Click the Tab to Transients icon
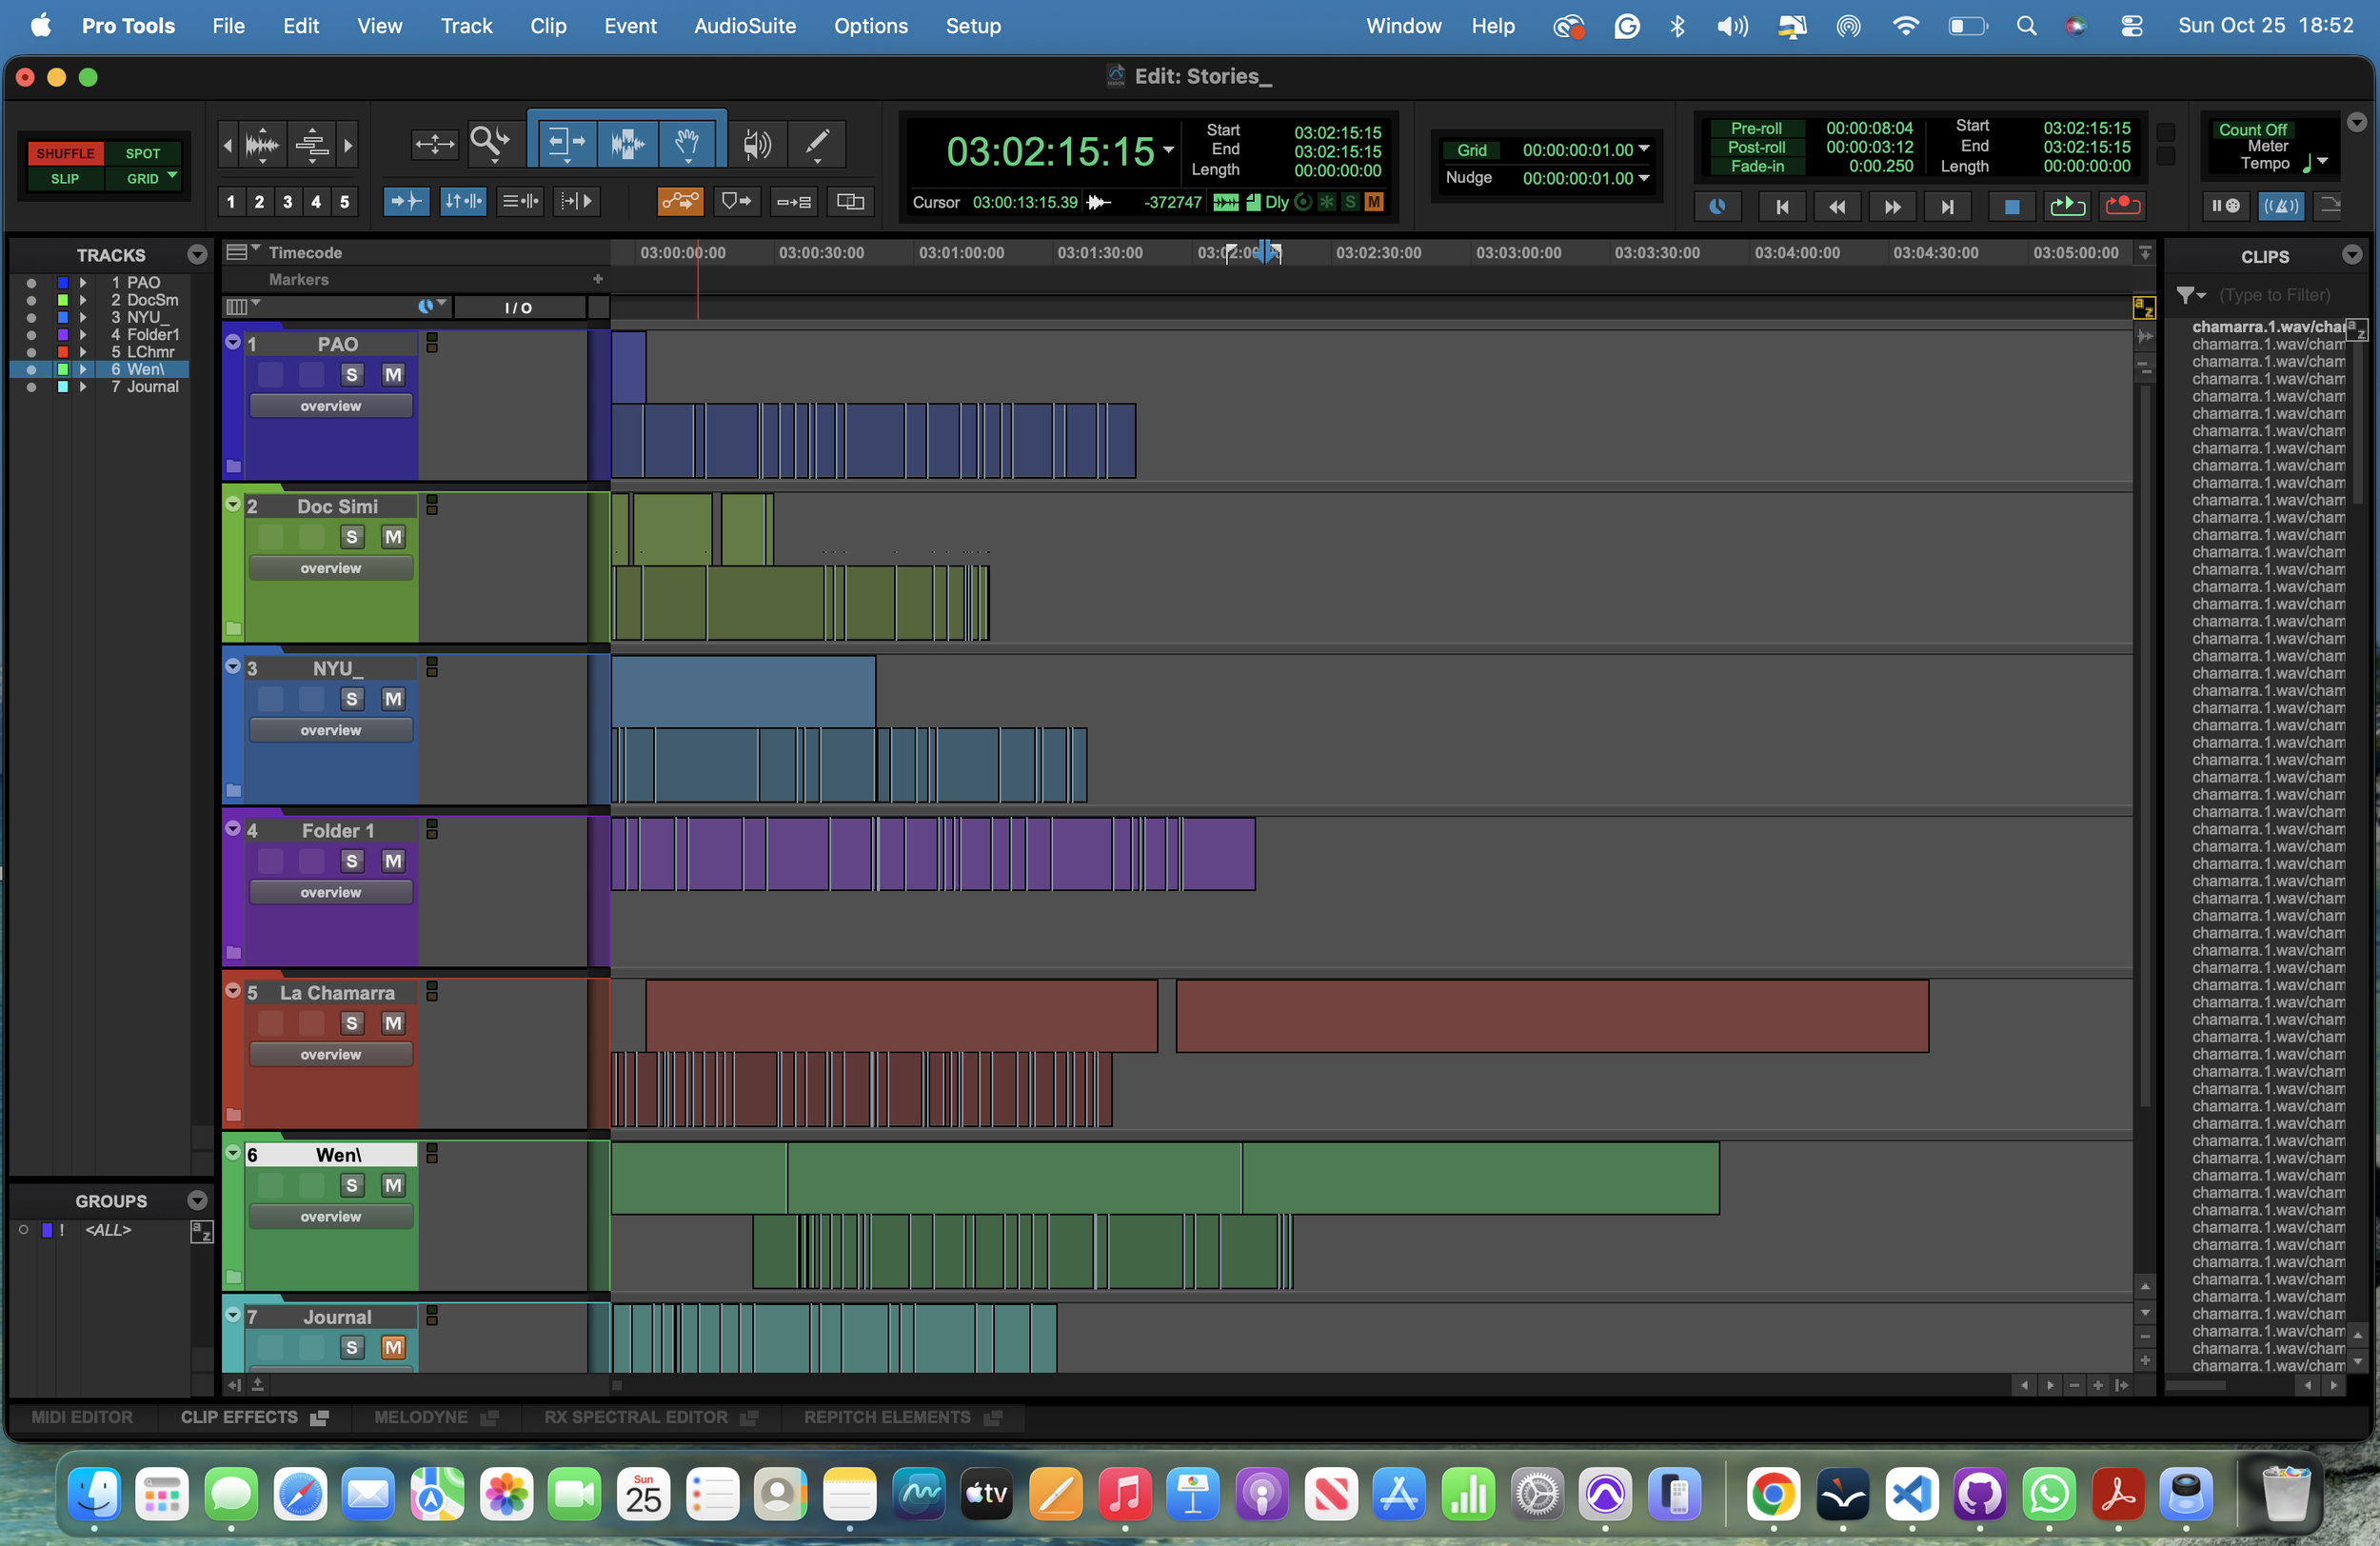 (407, 202)
